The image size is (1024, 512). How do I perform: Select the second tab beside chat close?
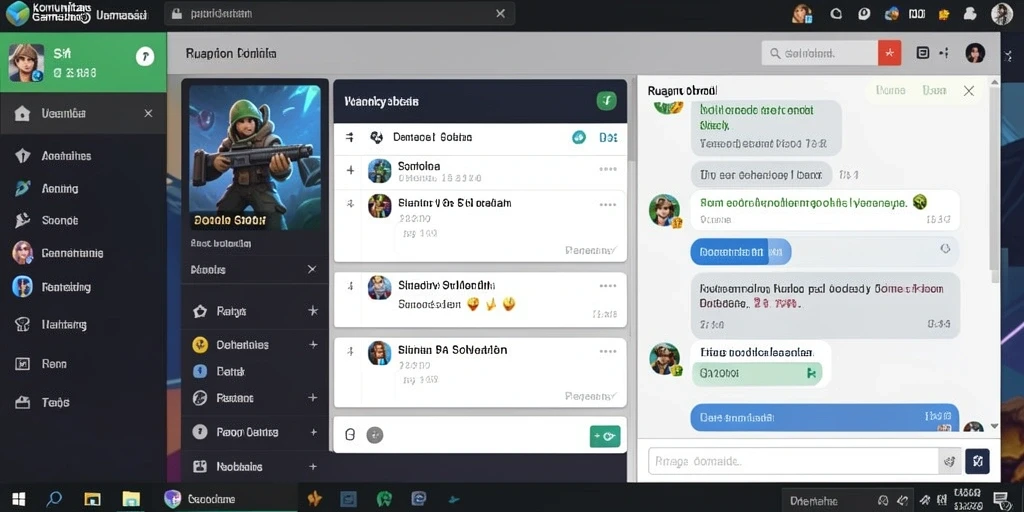[x=934, y=90]
